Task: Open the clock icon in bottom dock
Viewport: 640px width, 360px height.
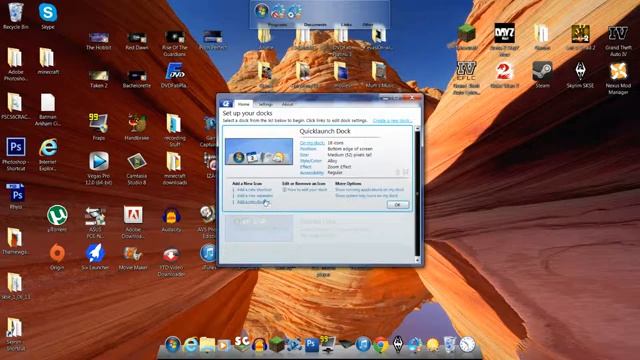Action: pos(467,345)
